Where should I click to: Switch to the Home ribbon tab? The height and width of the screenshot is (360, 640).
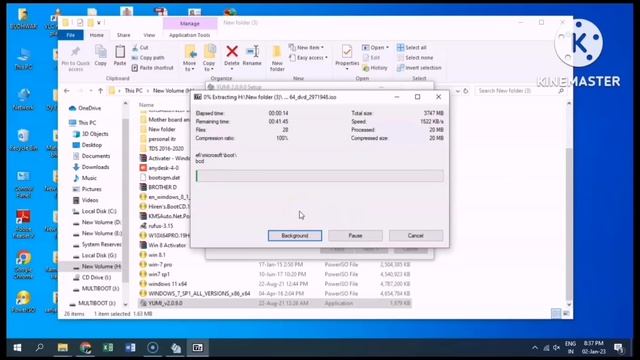coord(97,35)
